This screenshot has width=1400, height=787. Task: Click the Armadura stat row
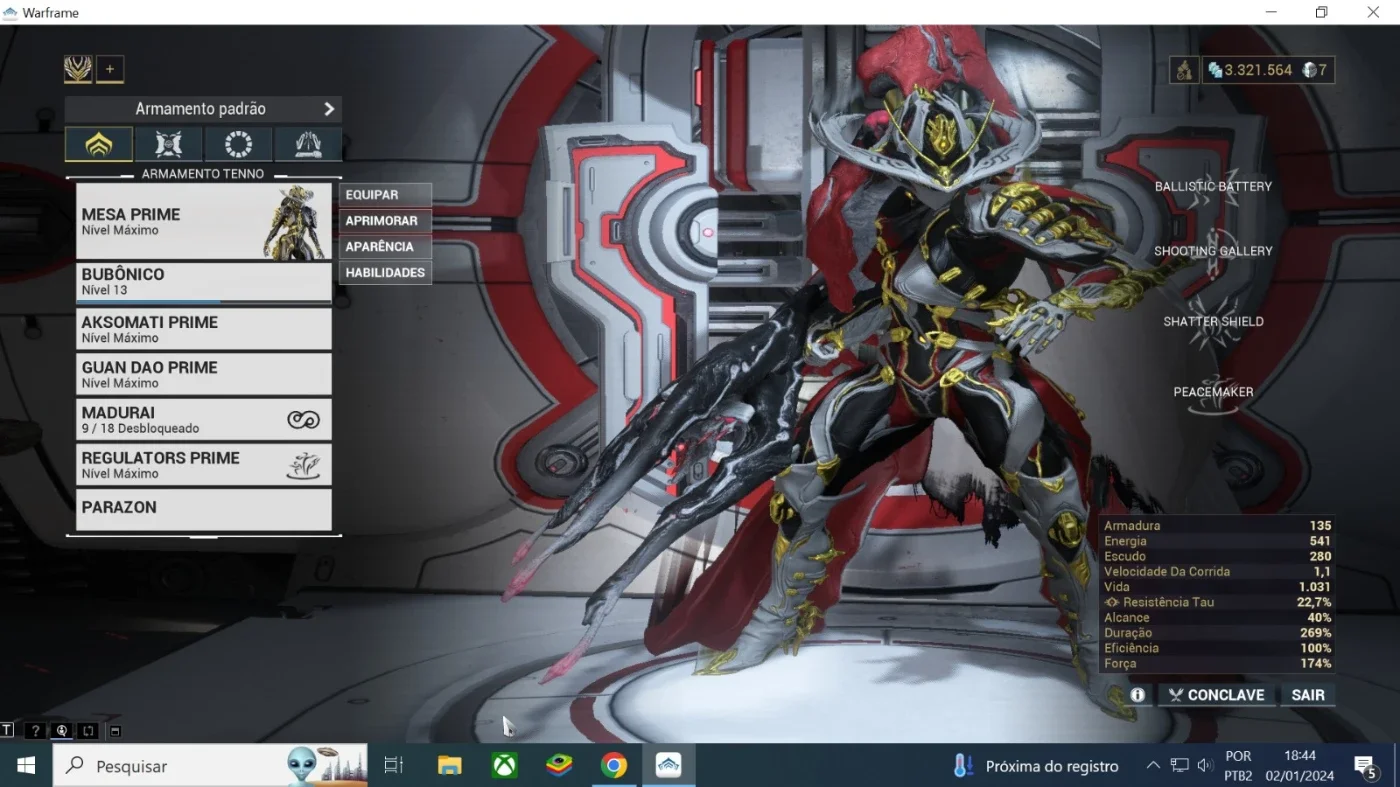(1217, 526)
